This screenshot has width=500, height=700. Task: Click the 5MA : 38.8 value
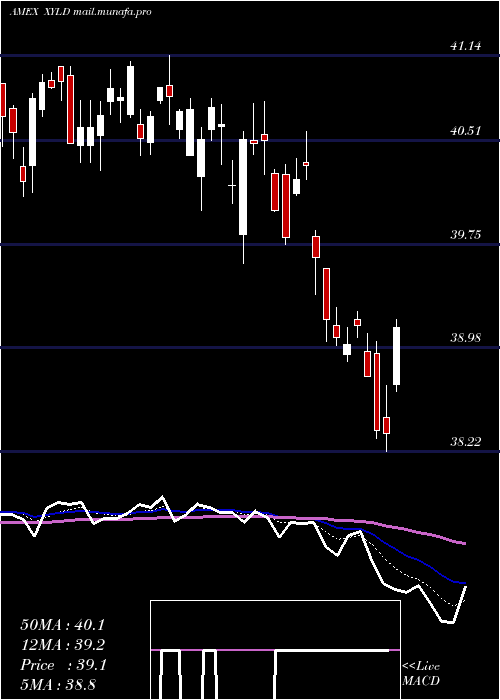pos(58,684)
